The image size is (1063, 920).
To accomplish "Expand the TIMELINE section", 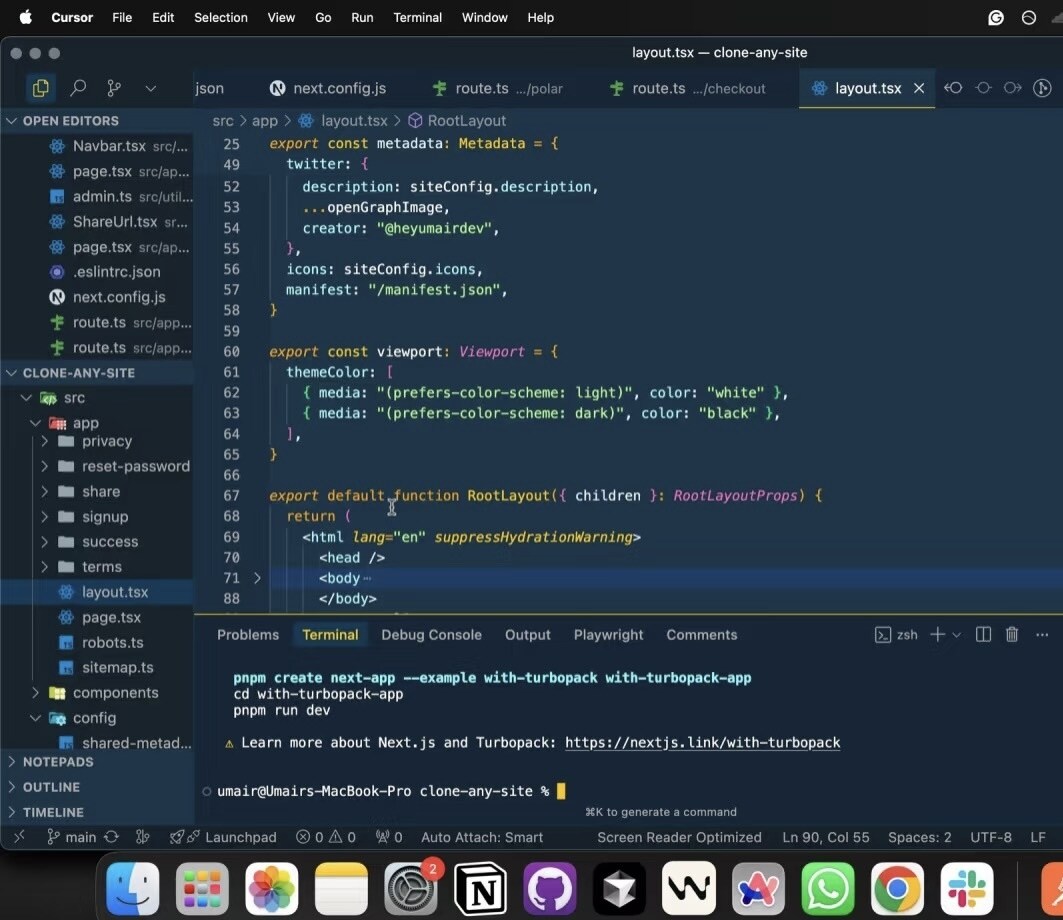I will [53, 812].
